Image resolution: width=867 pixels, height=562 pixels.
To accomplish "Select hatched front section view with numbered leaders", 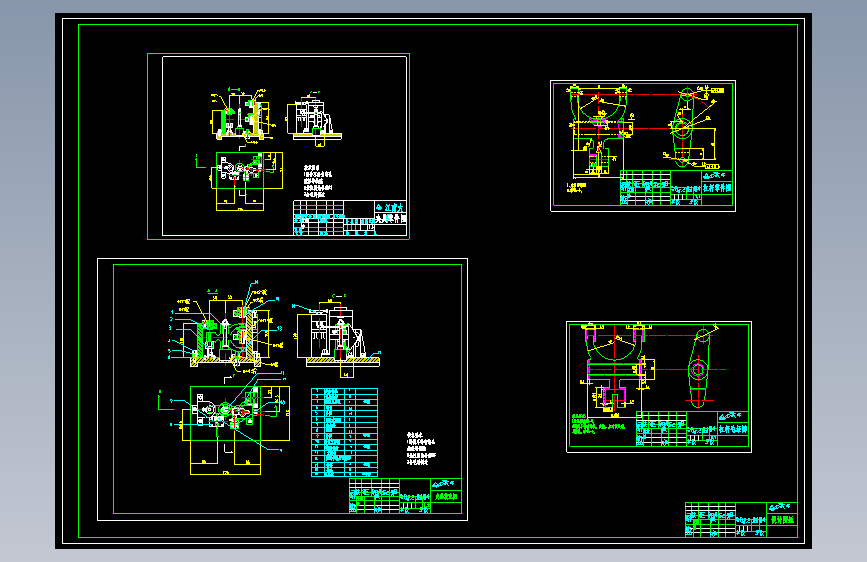I will 227,325.
